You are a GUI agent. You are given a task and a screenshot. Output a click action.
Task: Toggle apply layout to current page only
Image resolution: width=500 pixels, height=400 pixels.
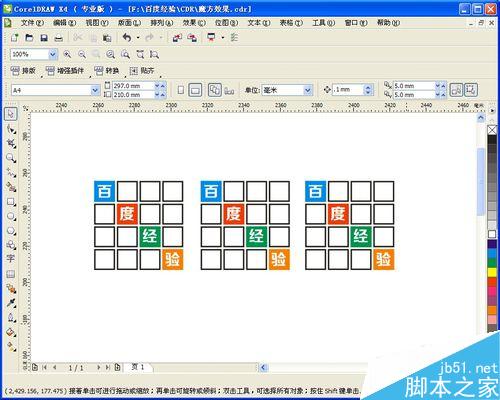229,90
